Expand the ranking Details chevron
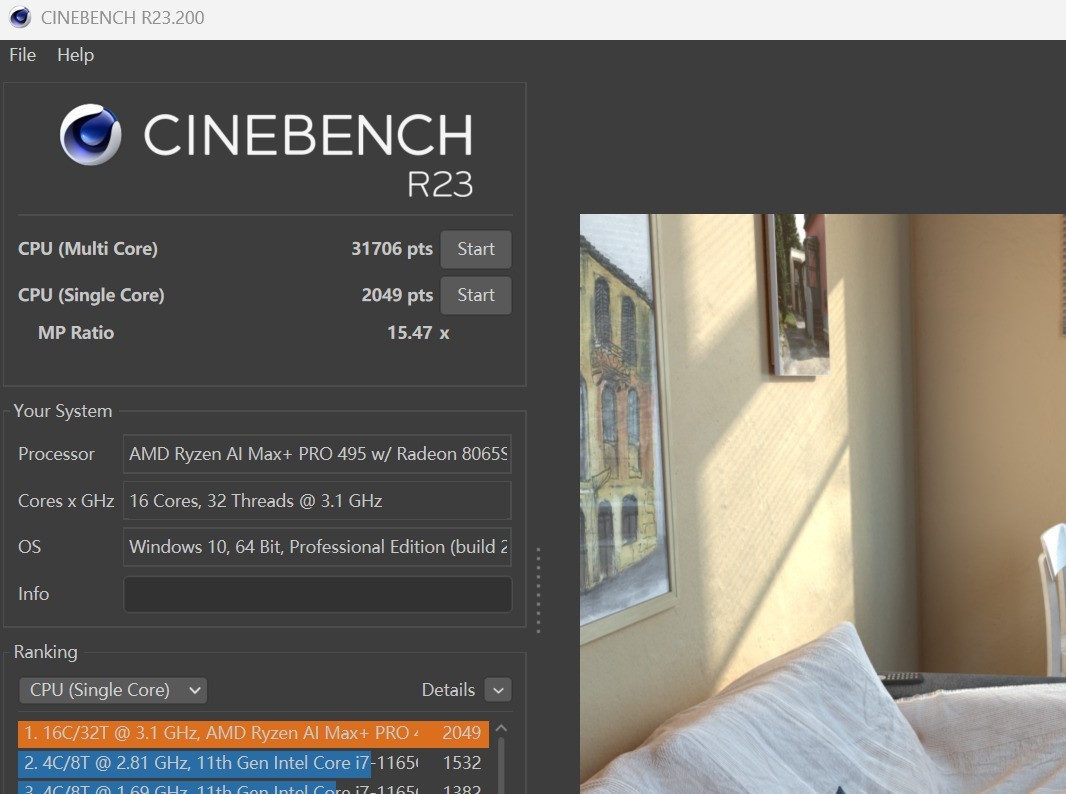Screen dimensions: 1066x794 [x=498, y=690]
